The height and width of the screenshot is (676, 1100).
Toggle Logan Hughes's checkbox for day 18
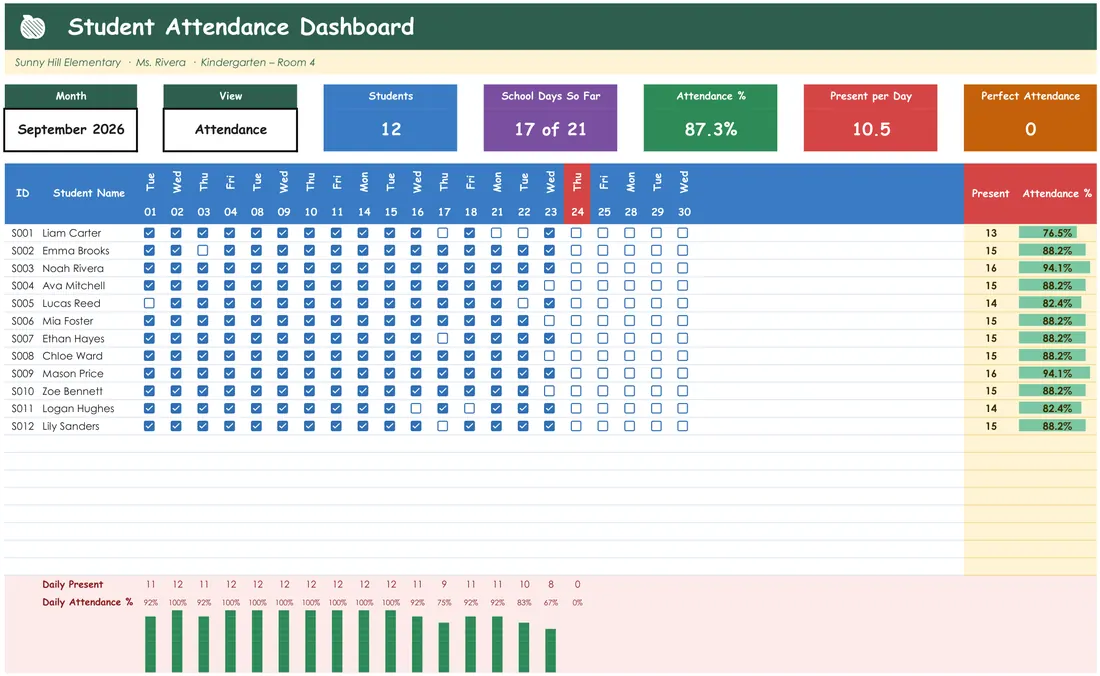(469, 408)
